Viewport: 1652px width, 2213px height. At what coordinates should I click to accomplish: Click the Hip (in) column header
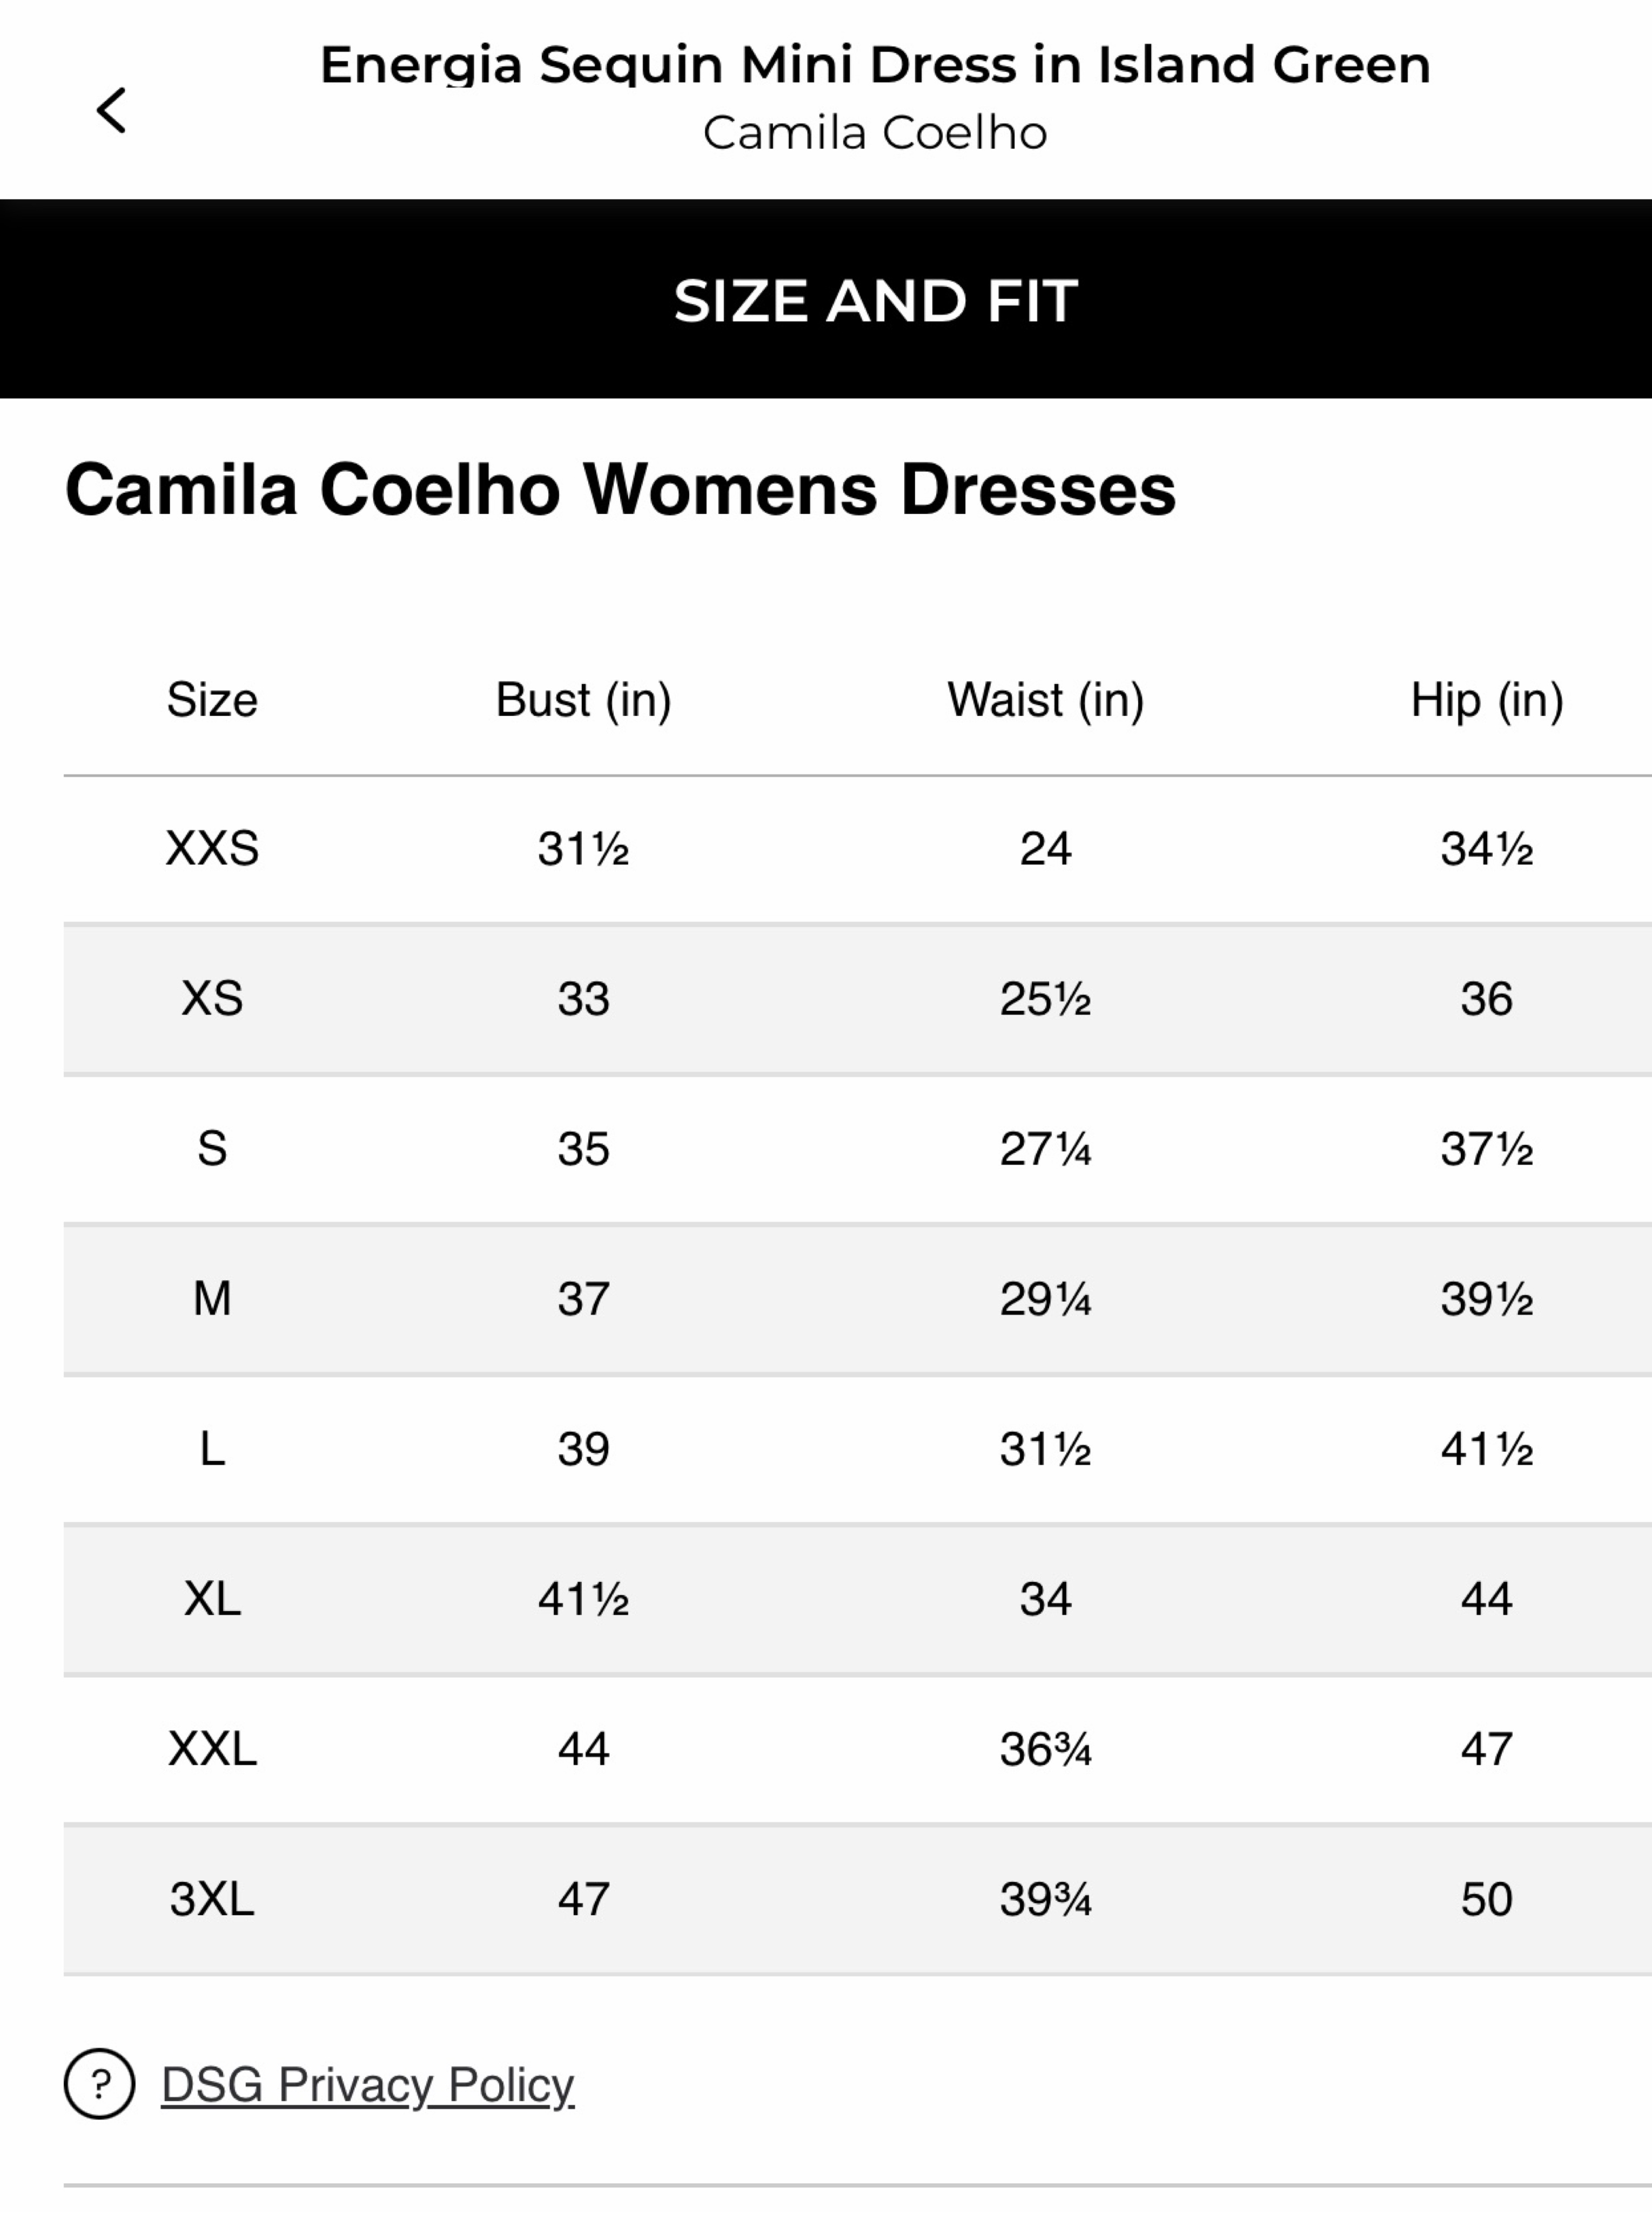click(1487, 699)
